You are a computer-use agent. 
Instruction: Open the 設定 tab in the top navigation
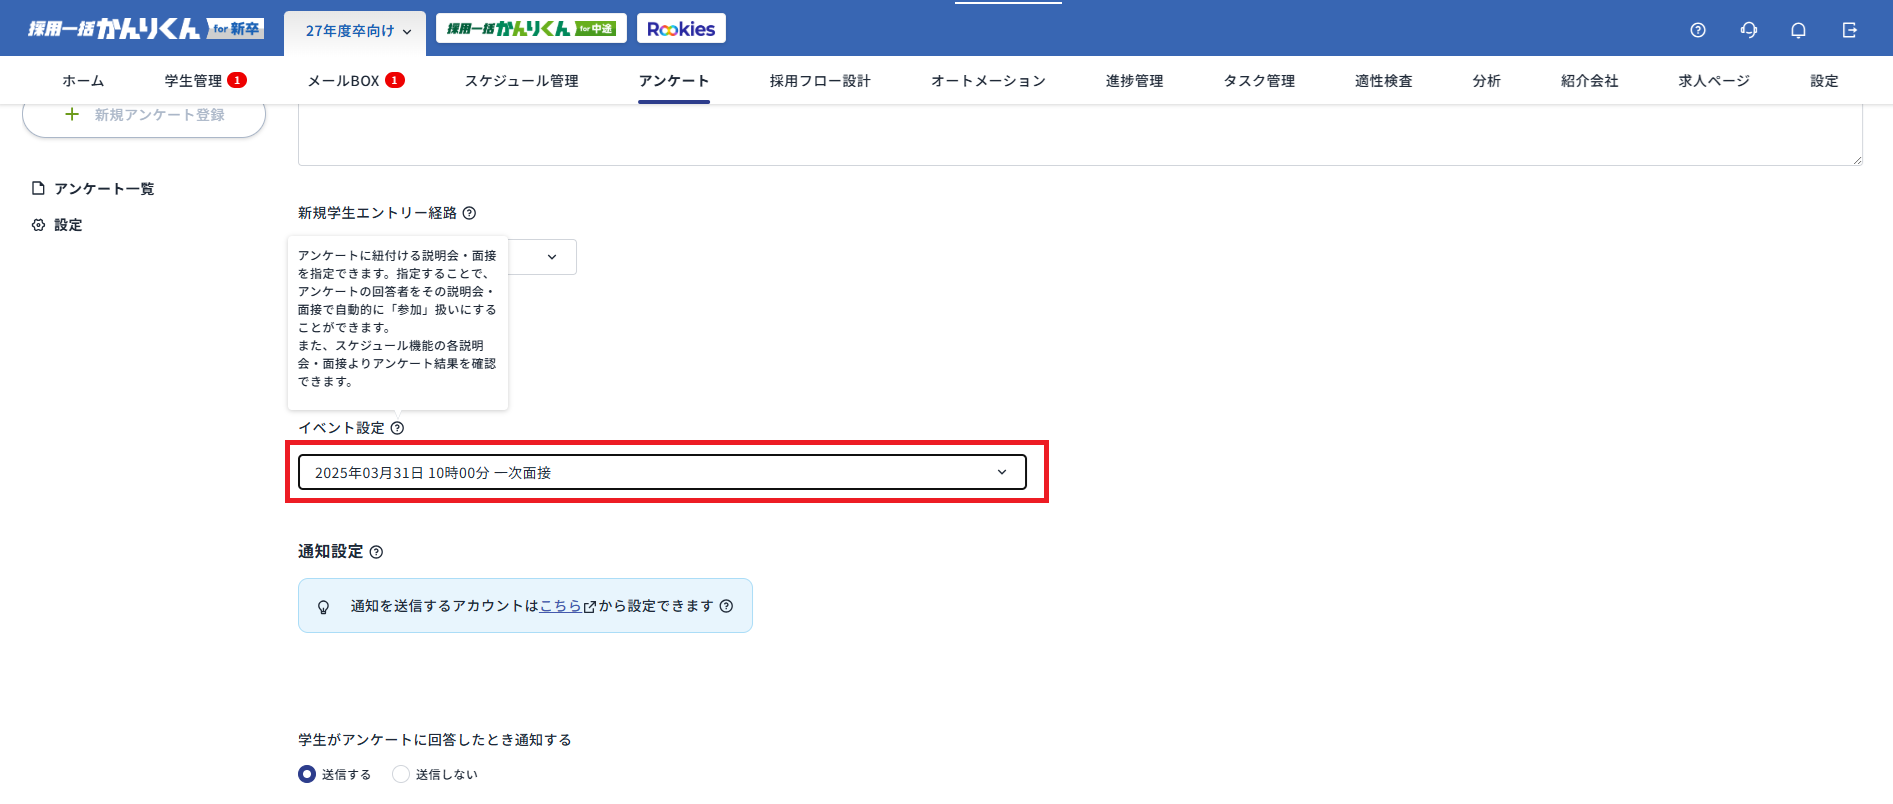(x=1824, y=81)
